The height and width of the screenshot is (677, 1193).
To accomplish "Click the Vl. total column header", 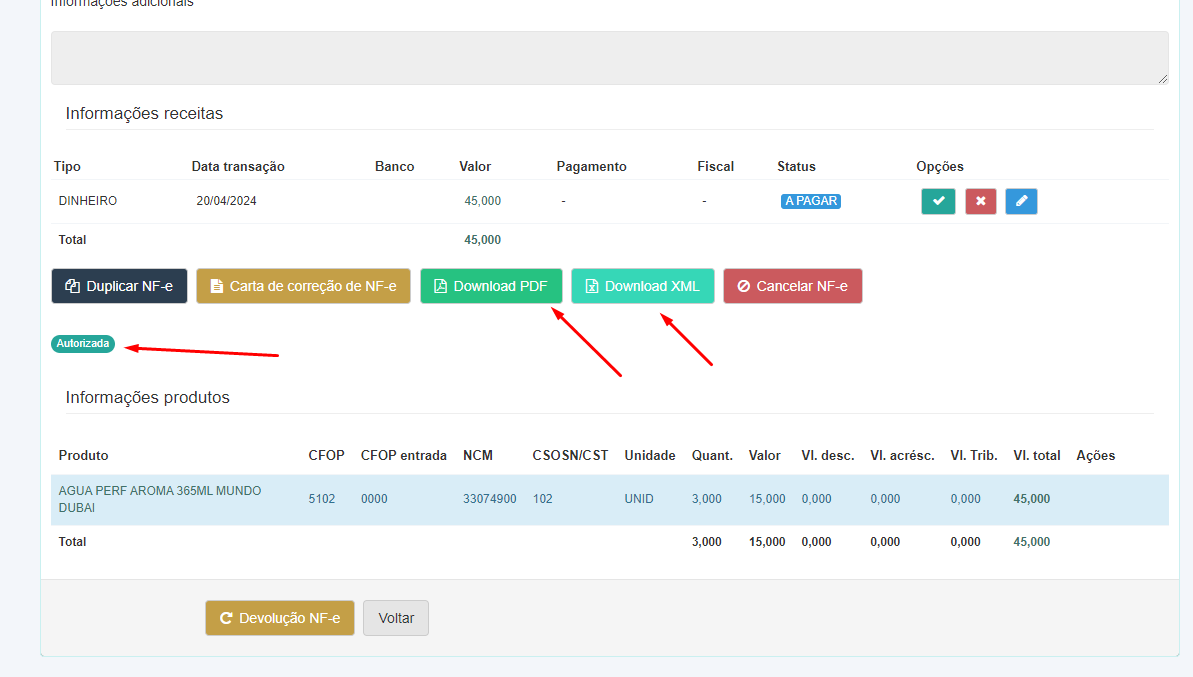I will (x=1037, y=456).
